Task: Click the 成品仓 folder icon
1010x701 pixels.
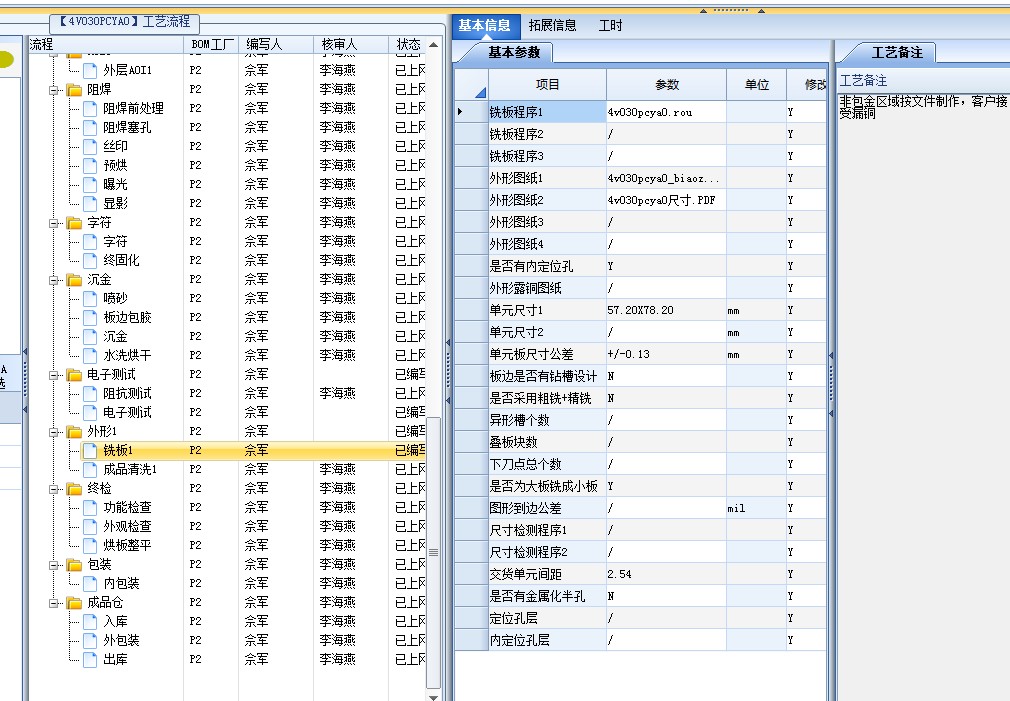Action: point(74,603)
